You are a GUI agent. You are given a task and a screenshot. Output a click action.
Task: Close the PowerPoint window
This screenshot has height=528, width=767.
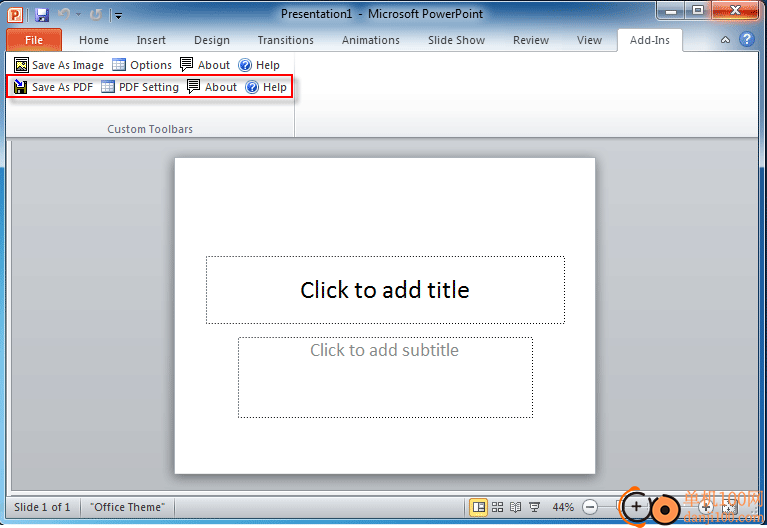(735, 11)
